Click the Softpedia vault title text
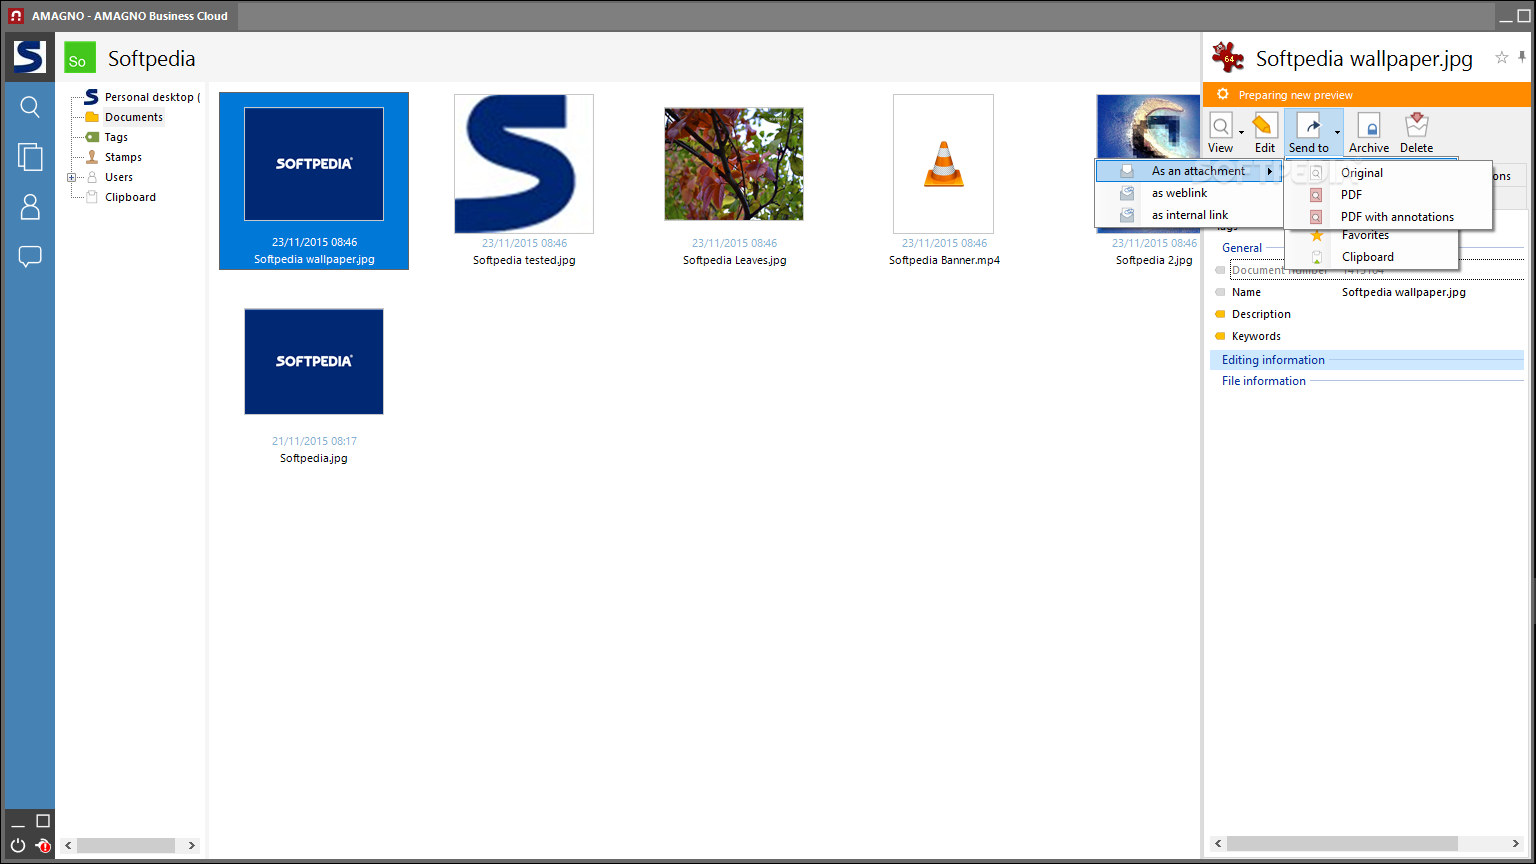This screenshot has height=864, width=1536. coord(152,58)
